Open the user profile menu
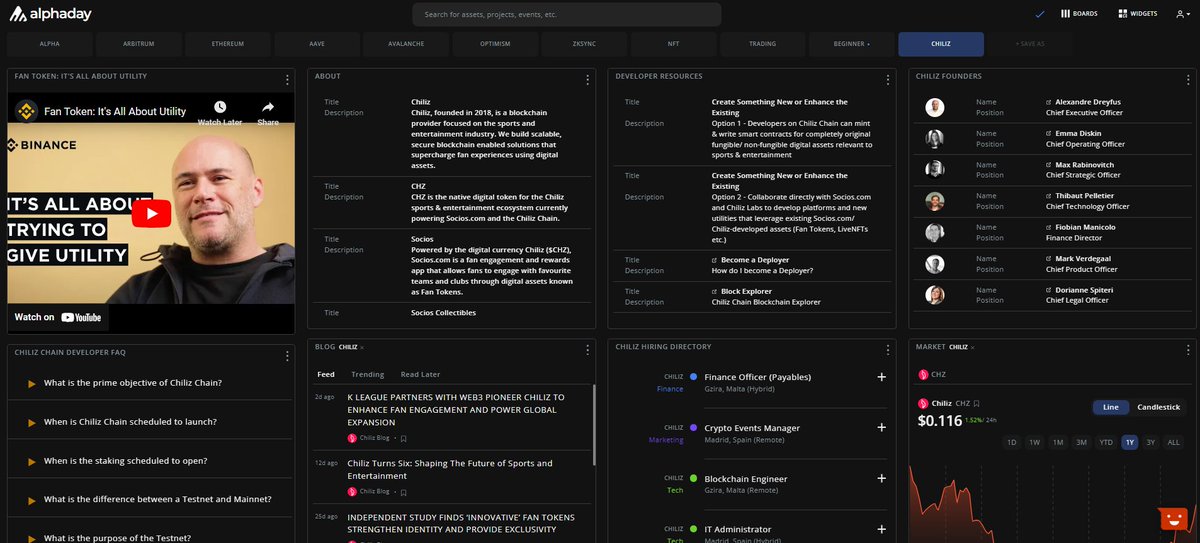 point(1182,14)
